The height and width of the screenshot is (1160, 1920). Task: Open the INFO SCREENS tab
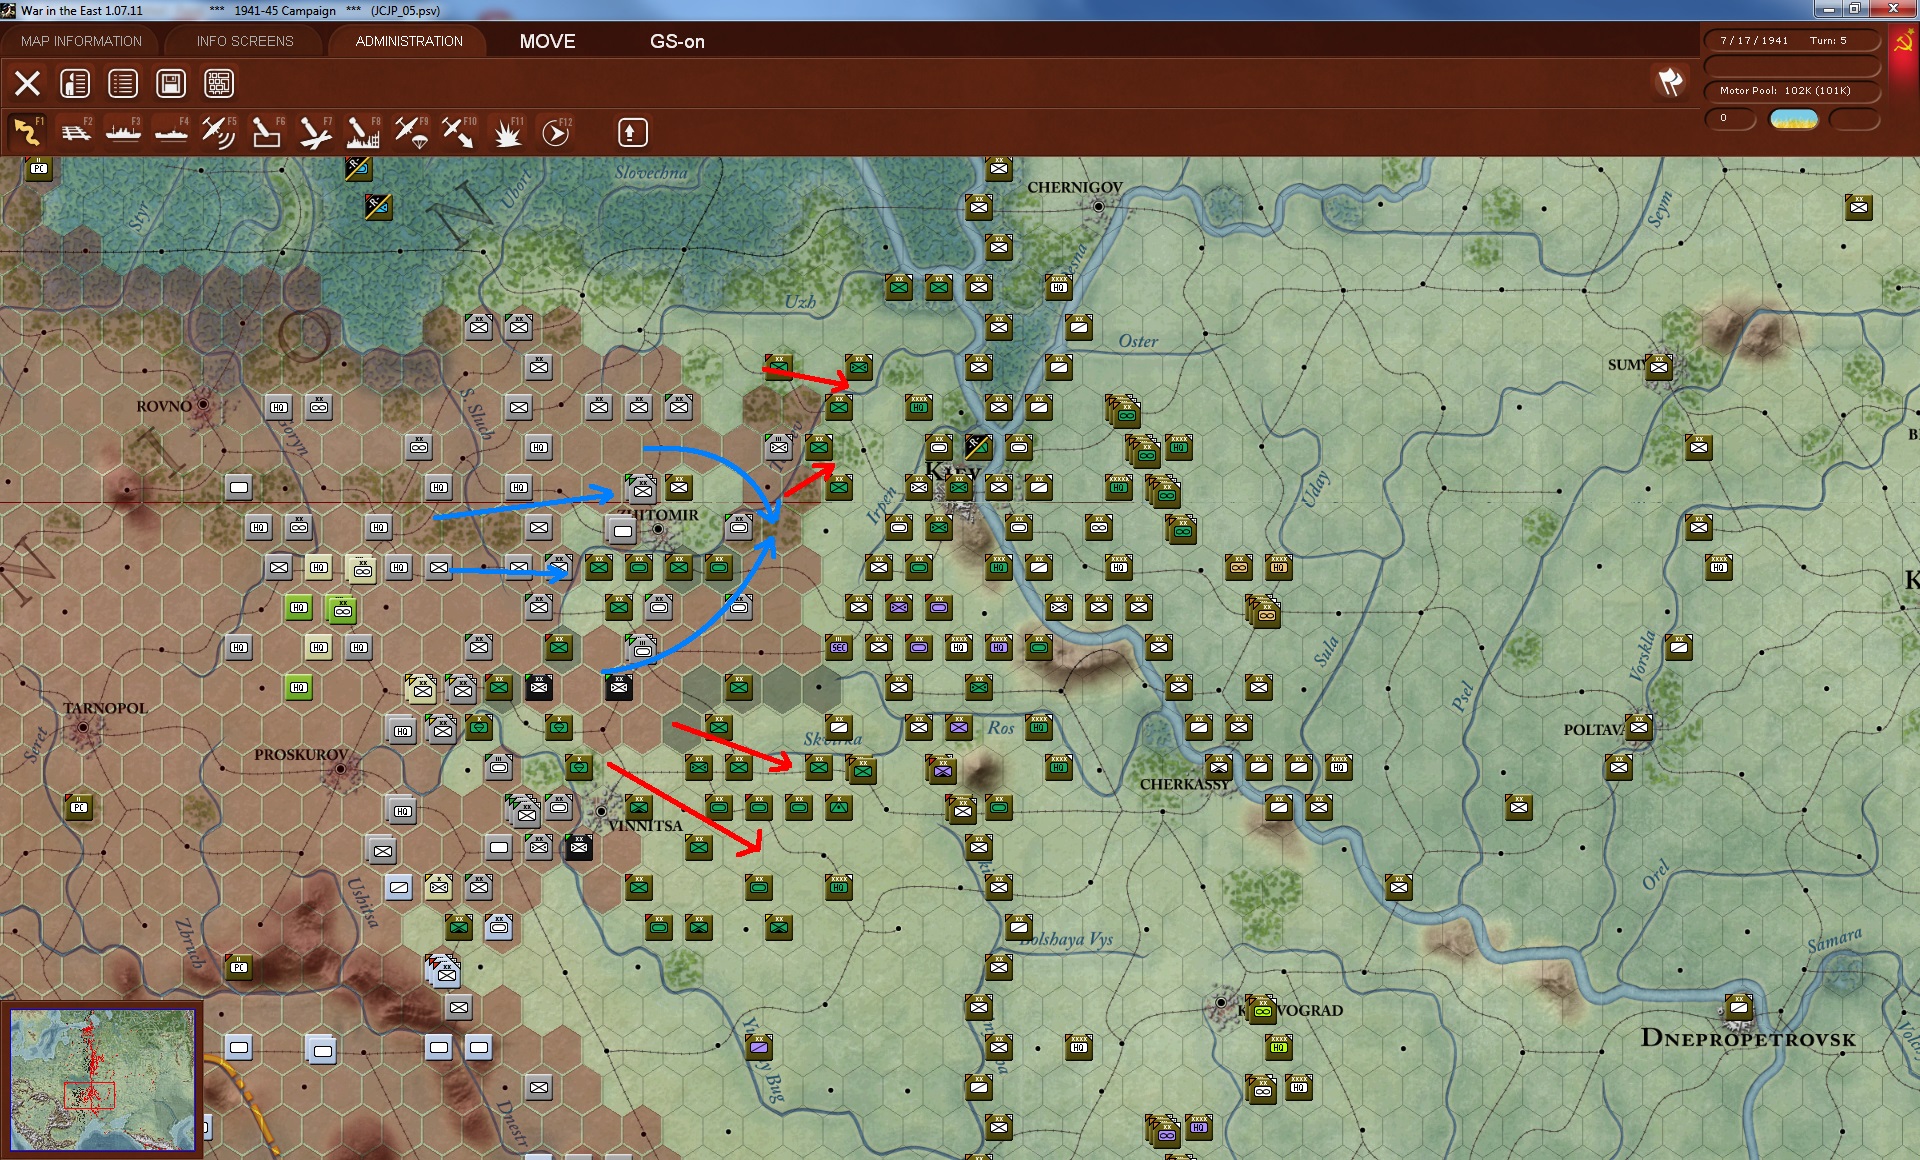(x=245, y=41)
